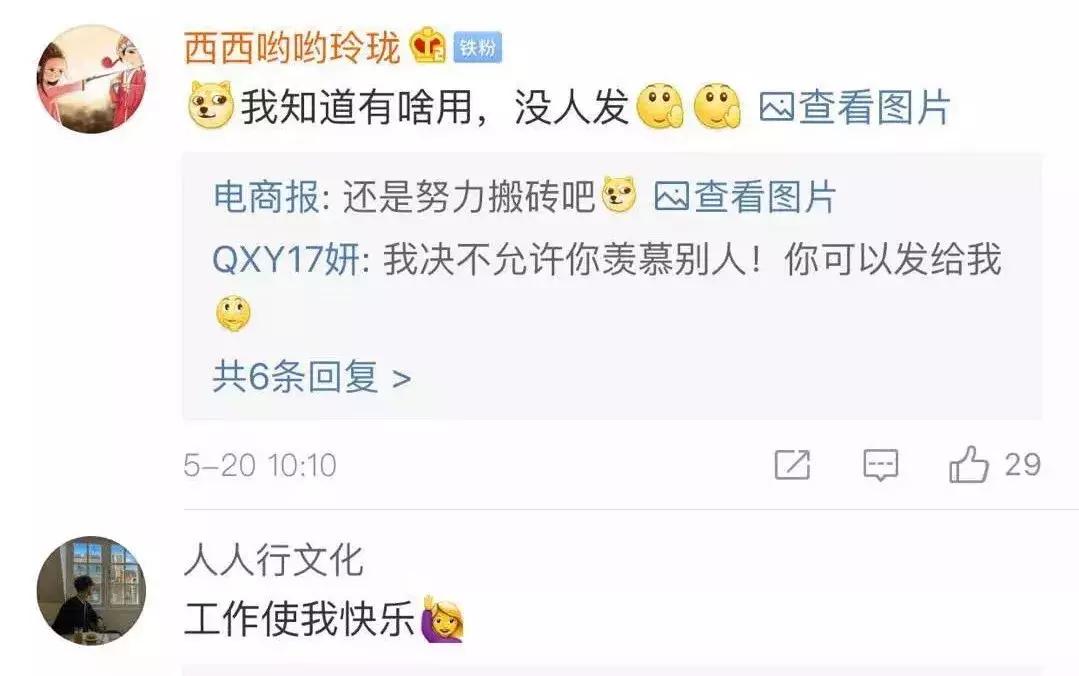The image size is (1079, 676).
Task: View image in 西西哟哟玲珑's comment
Action: coord(855,107)
